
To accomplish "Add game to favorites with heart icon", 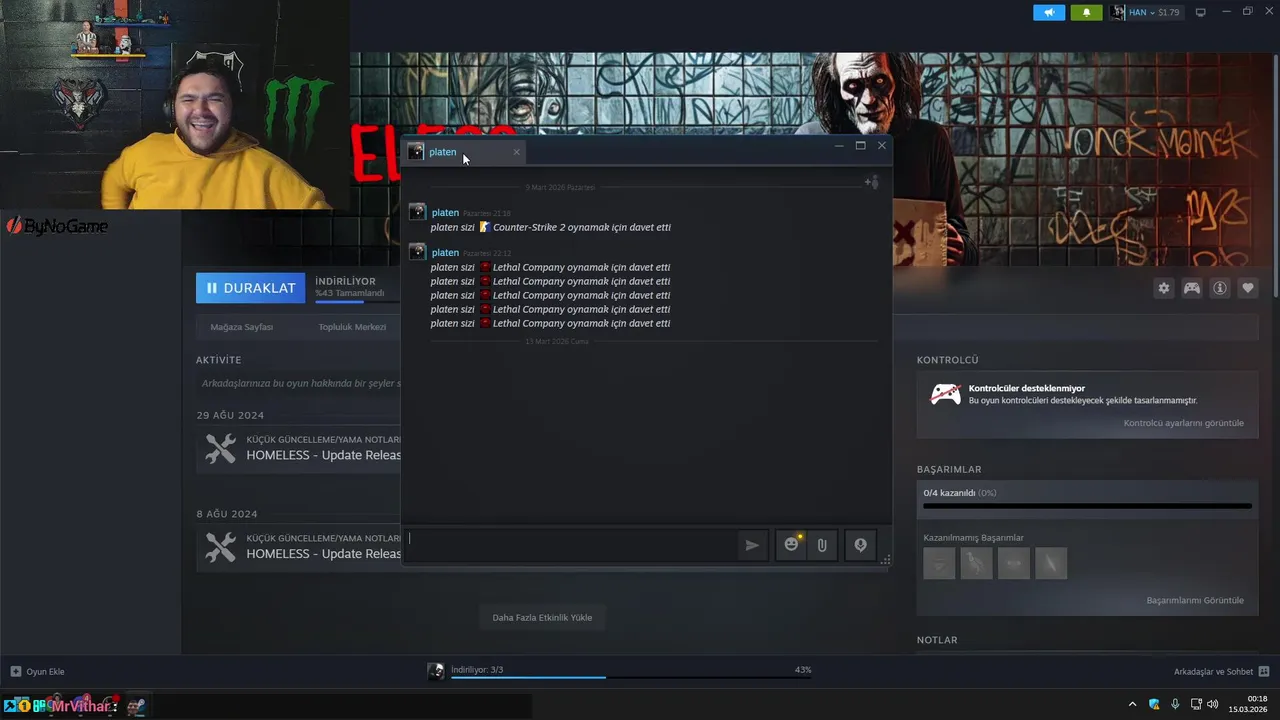I will [1248, 288].
